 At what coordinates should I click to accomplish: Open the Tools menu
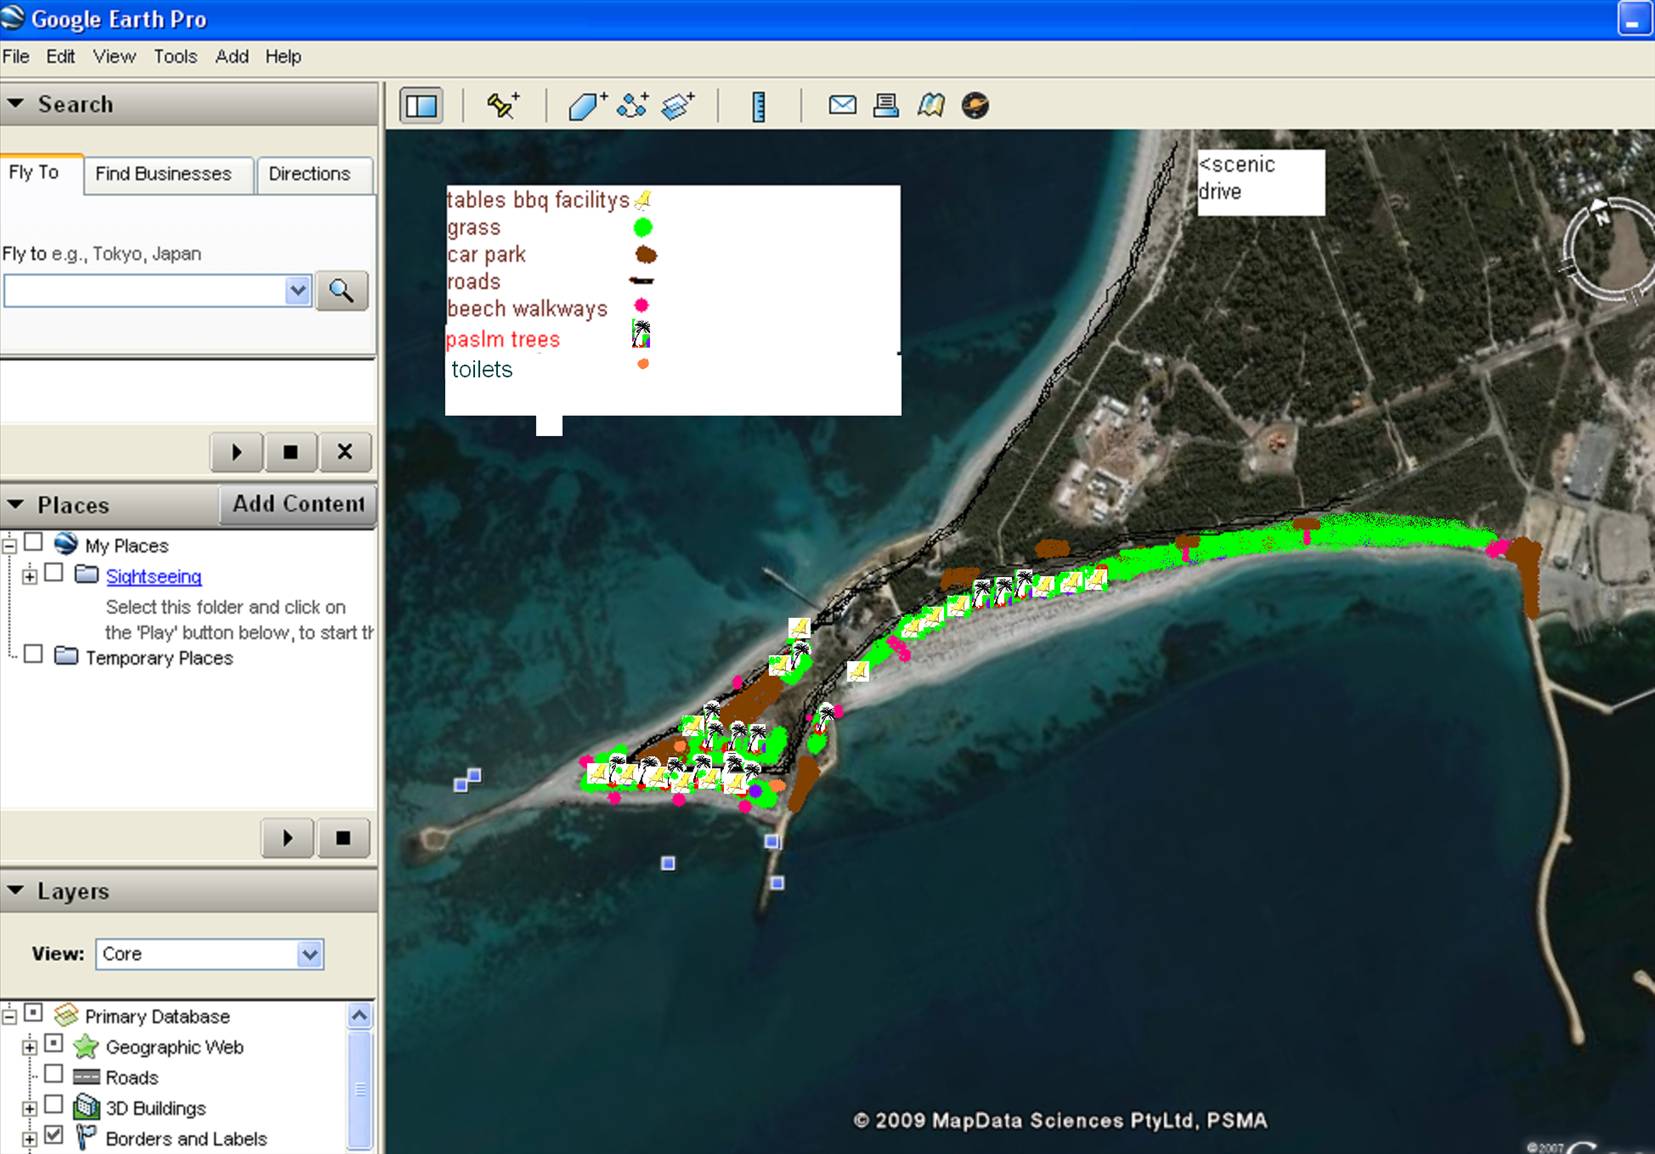tap(175, 57)
